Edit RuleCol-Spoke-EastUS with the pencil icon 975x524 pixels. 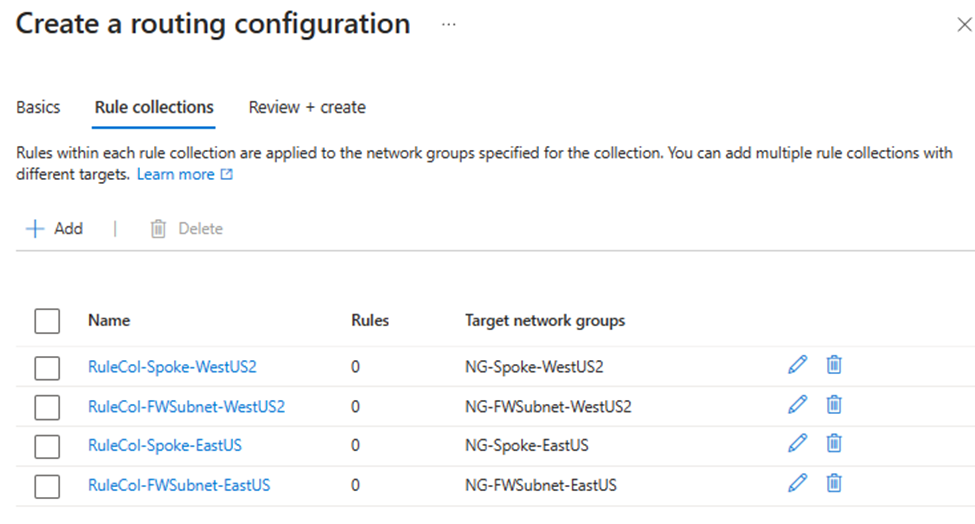(797, 444)
